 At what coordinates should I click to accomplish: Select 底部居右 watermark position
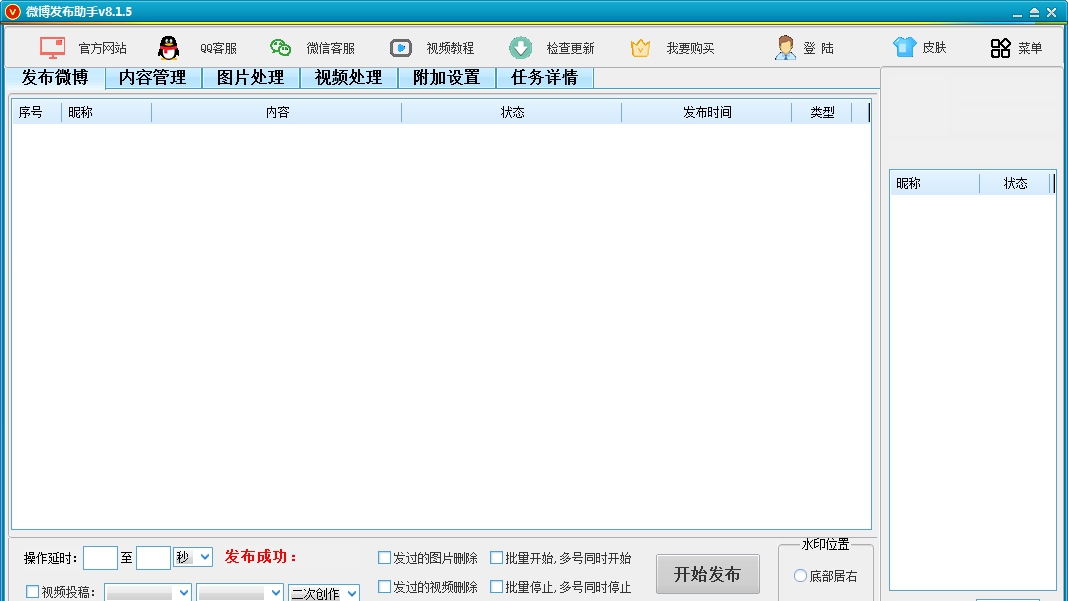click(x=799, y=575)
